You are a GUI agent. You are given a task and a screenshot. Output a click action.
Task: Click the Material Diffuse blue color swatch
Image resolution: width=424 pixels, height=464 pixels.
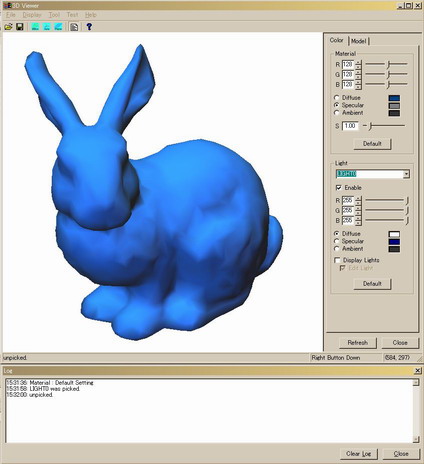pyautogui.click(x=394, y=98)
